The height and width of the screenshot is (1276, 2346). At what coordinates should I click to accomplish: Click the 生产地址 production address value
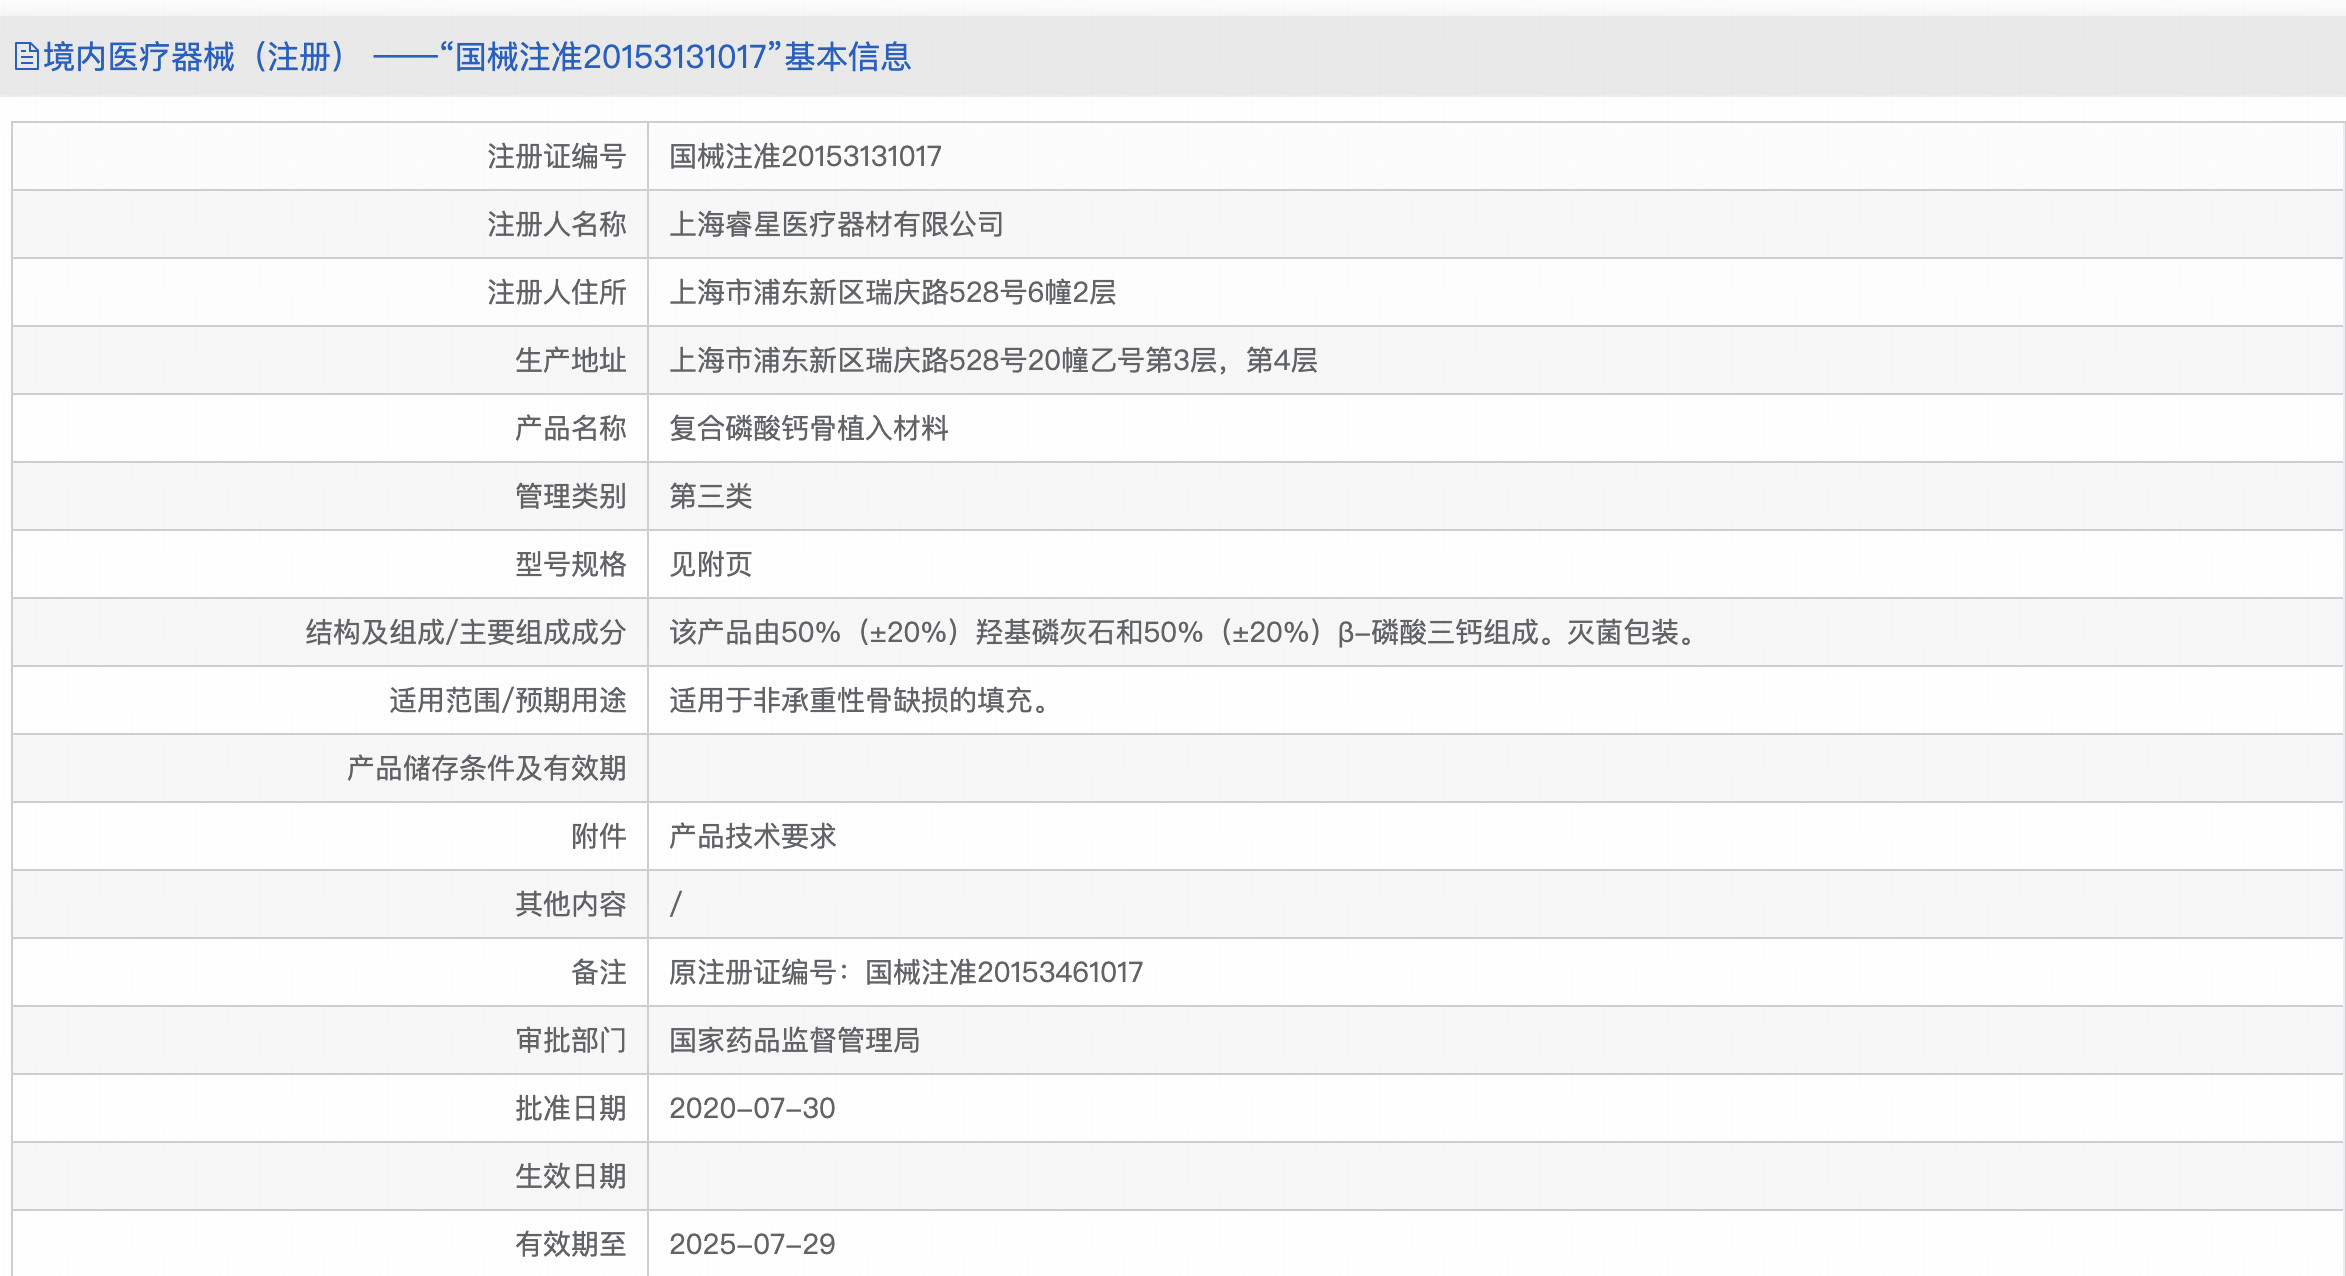(x=993, y=360)
